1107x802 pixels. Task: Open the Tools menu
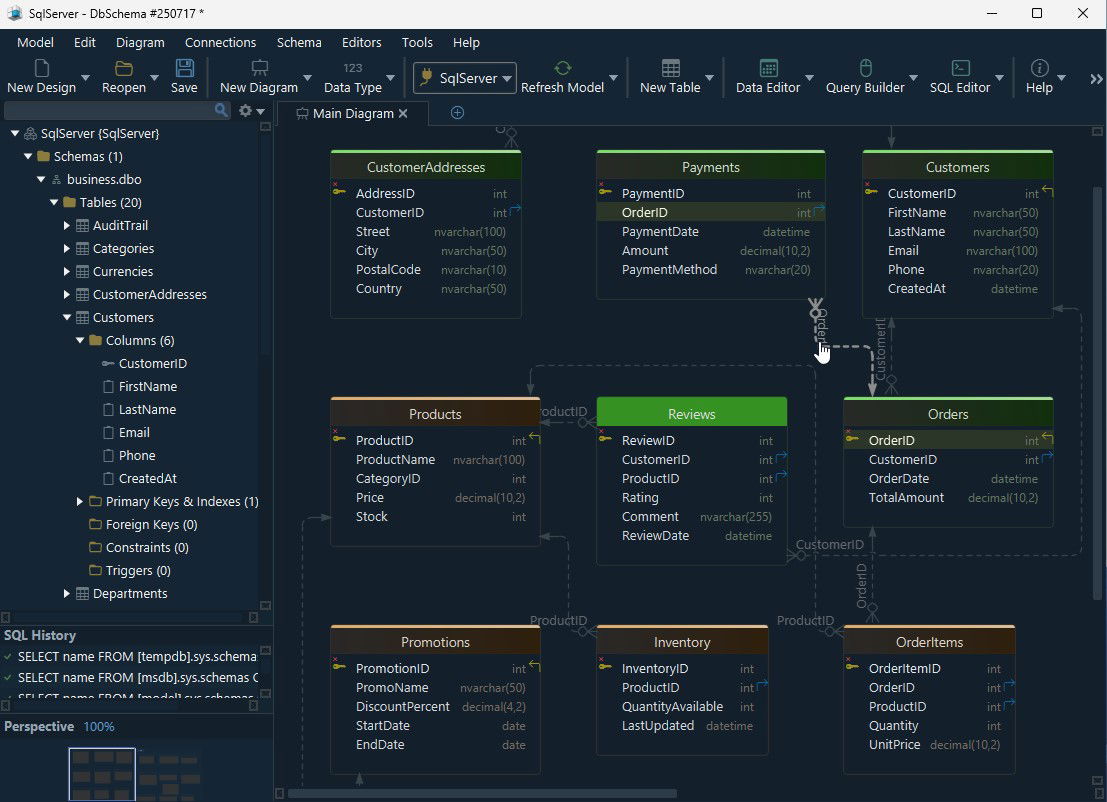coord(417,42)
